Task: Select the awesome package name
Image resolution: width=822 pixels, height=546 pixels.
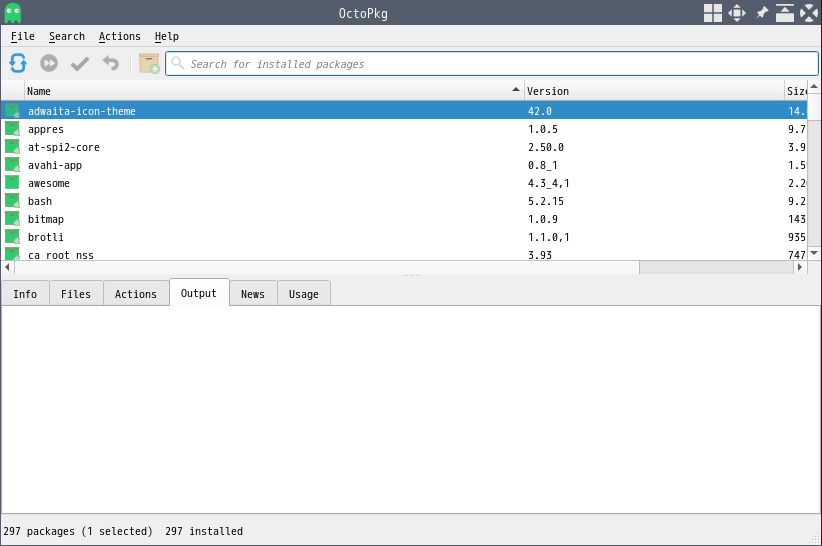Action: [49, 183]
